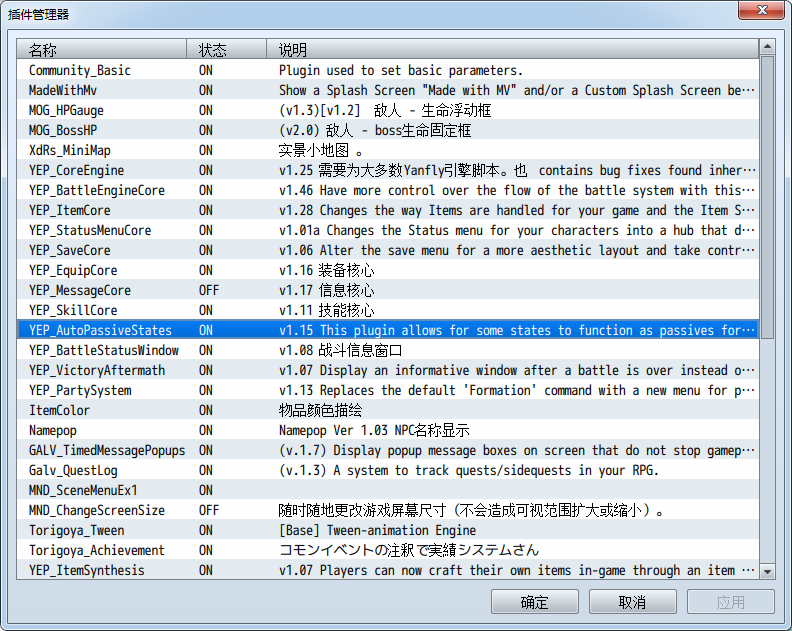The height and width of the screenshot is (631, 792).
Task: Click the 取消 button
Action: point(632,602)
